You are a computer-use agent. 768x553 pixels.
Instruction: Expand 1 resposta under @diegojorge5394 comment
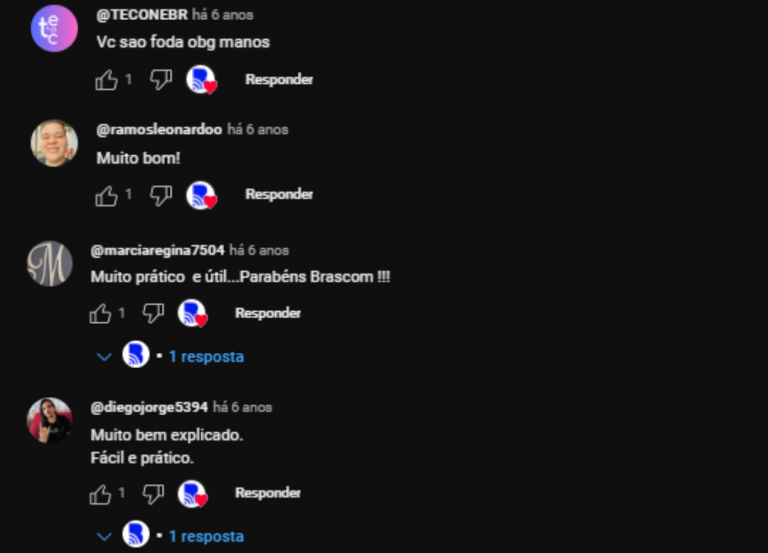pos(206,536)
